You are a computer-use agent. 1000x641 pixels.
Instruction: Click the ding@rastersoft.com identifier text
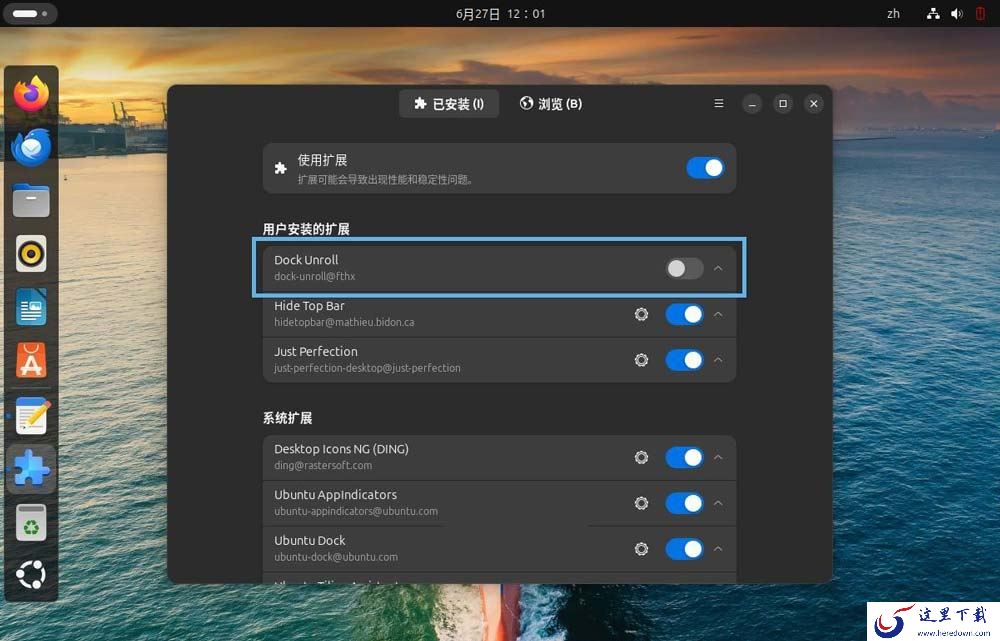click(323, 466)
